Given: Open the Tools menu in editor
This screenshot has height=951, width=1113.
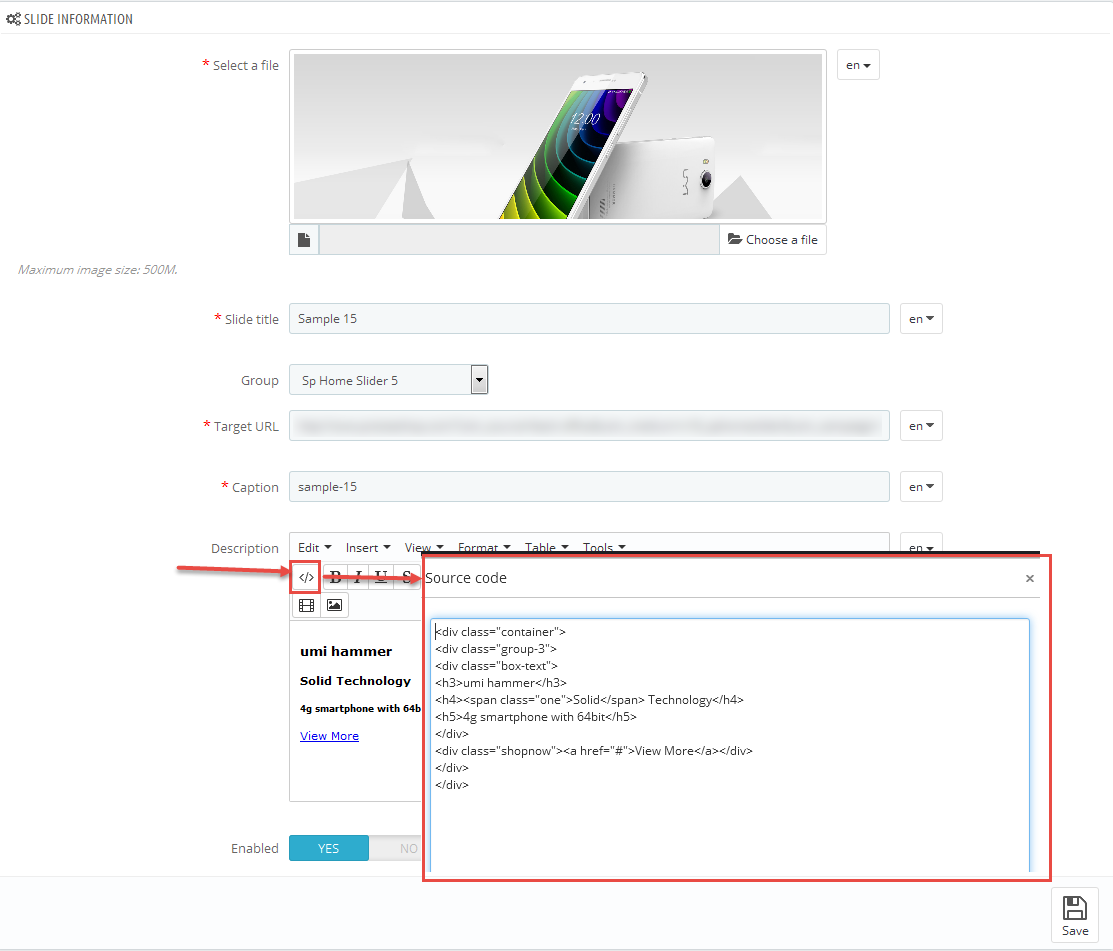Looking at the screenshot, I should point(604,548).
